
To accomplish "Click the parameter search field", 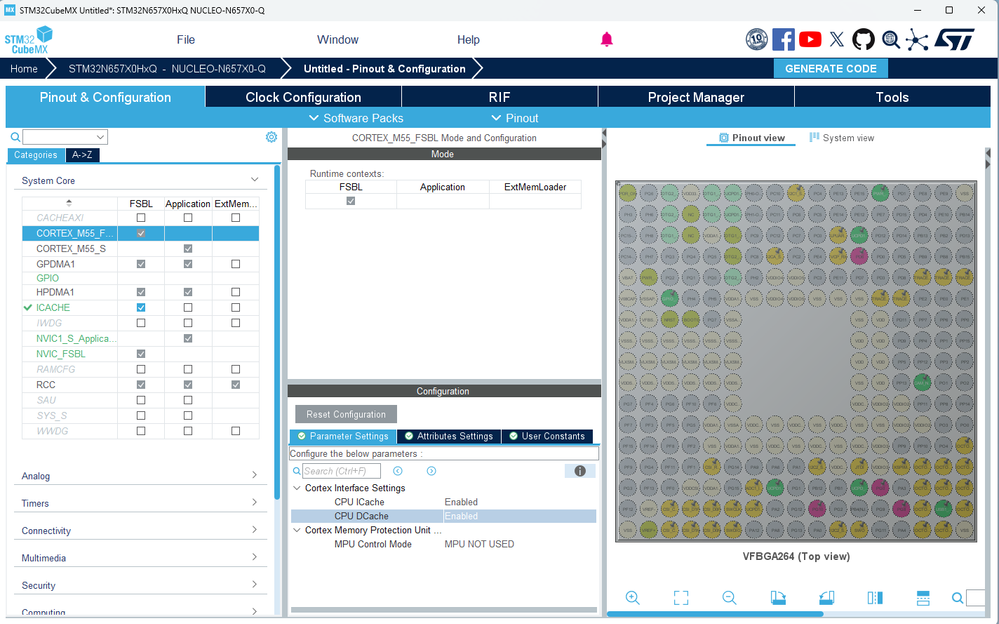I will [341, 471].
